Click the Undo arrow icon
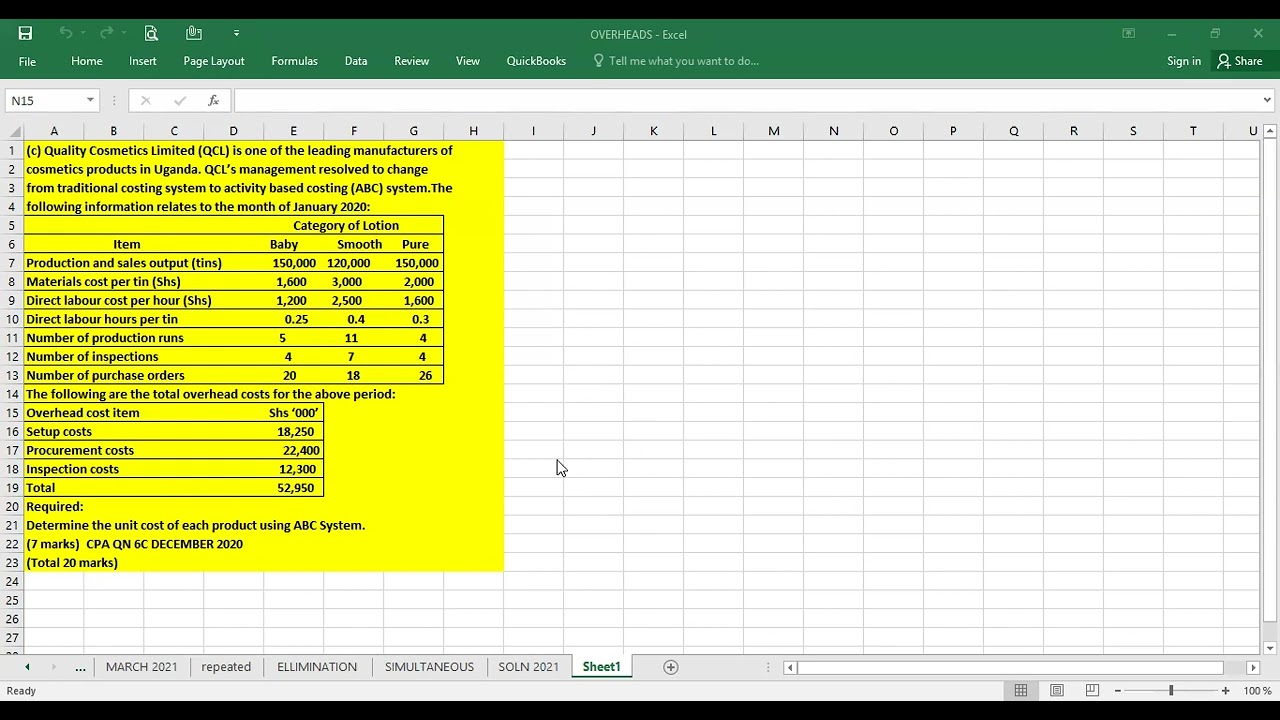Image resolution: width=1280 pixels, height=720 pixels. pyautogui.click(x=65, y=33)
